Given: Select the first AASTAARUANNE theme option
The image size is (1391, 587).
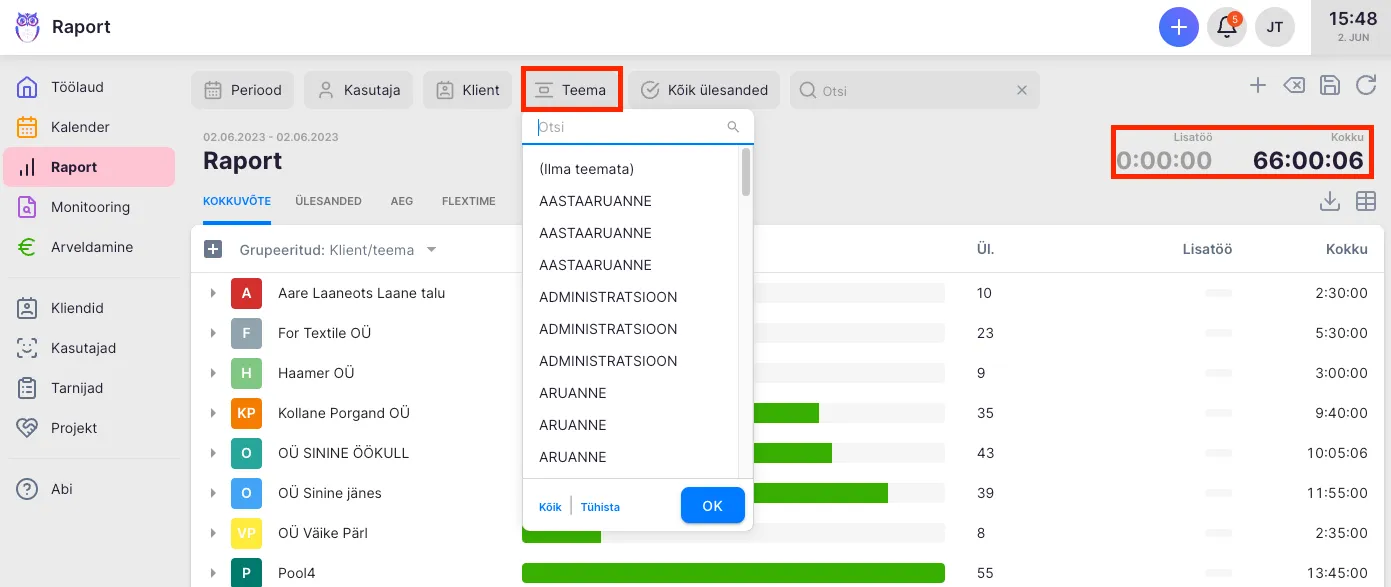Looking at the screenshot, I should (x=595, y=201).
